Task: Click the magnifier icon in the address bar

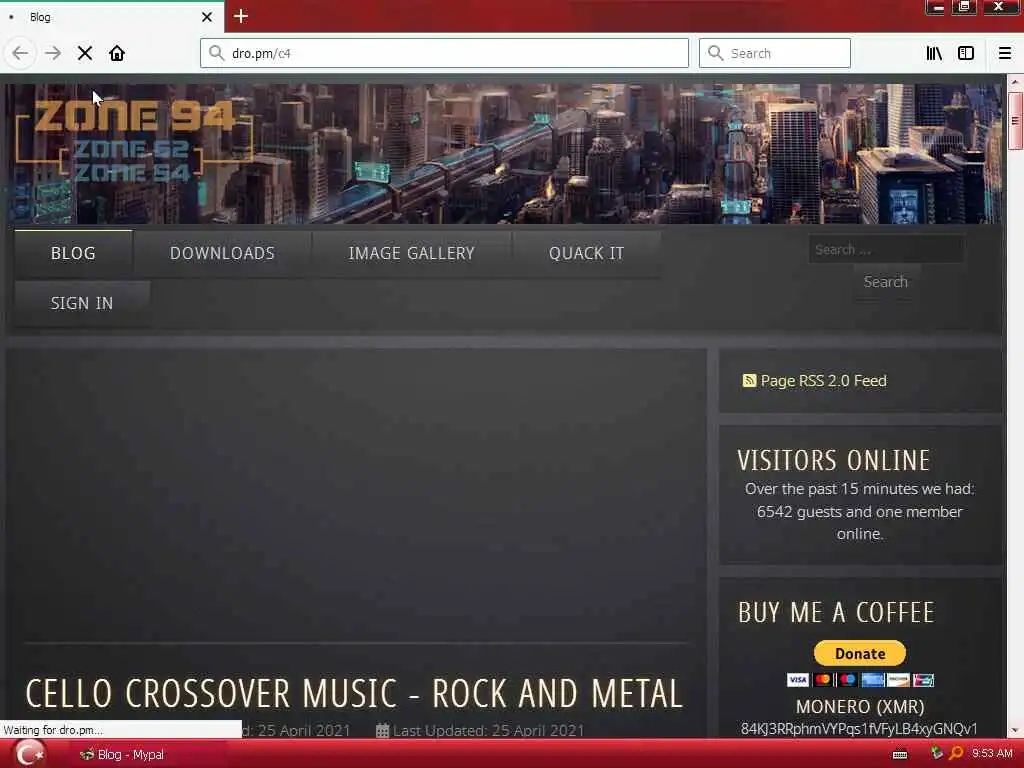Action: tap(217, 53)
